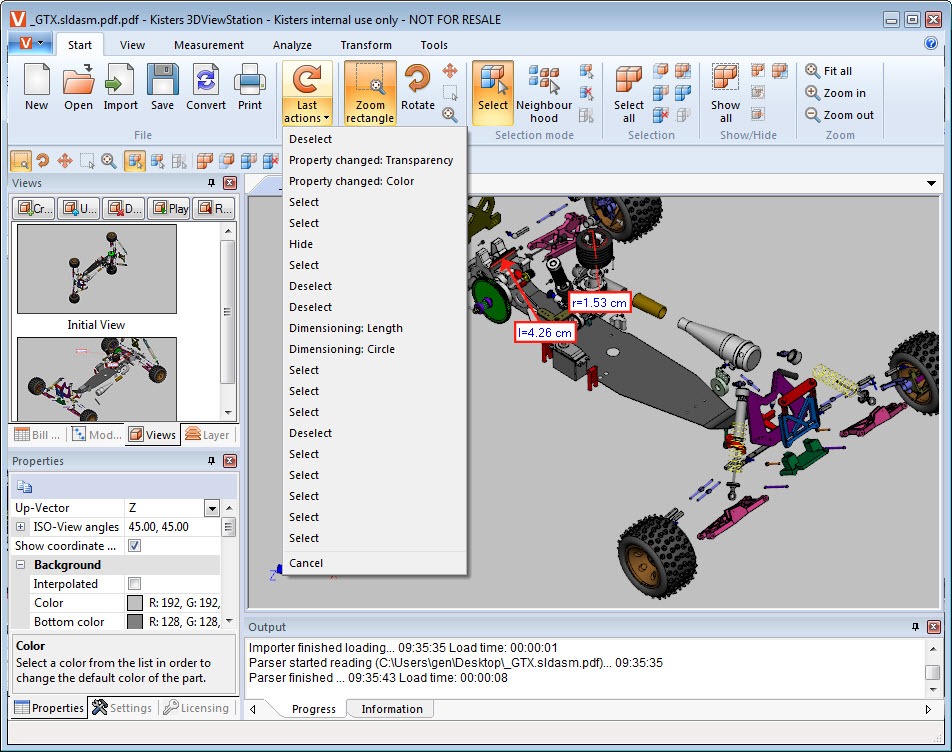Click pan arrows icon in quick toolbar
This screenshot has height=752, width=952.
(x=64, y=161)
